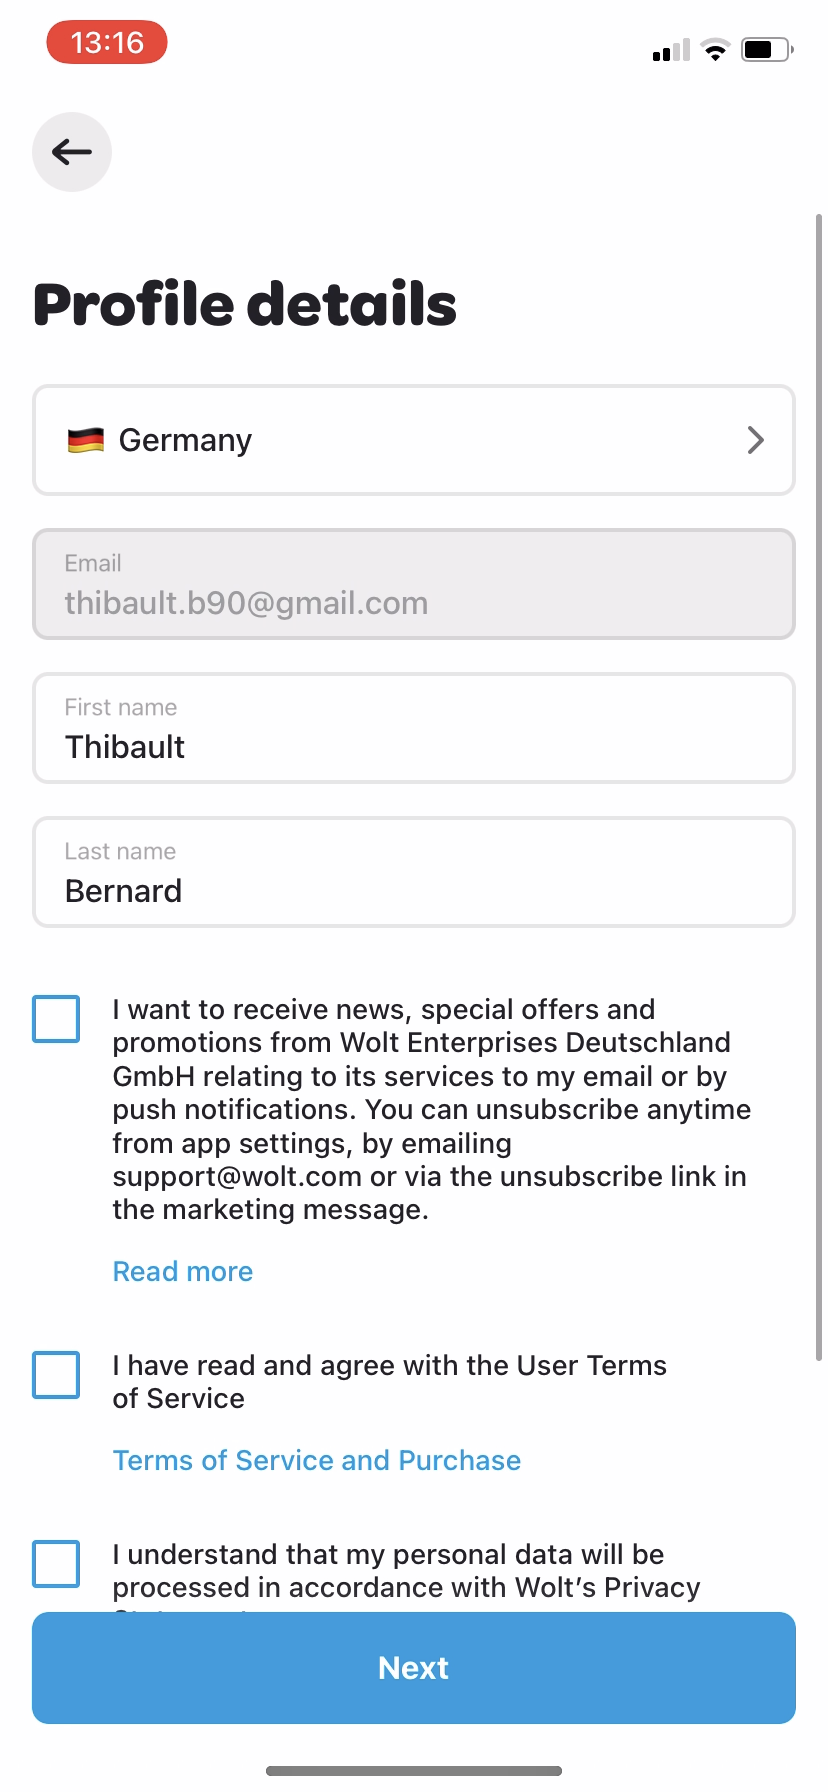
Task: Check the marketing news and offers checkbox
Action: pos(56,1019)
